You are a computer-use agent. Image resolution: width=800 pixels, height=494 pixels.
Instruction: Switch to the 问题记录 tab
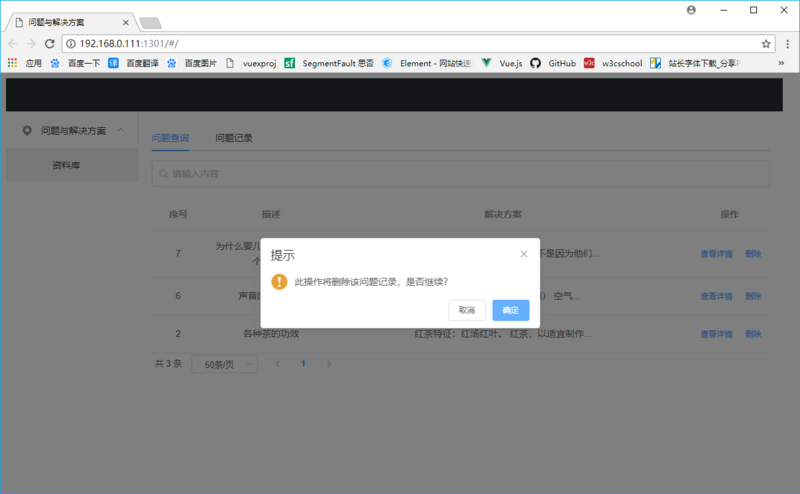(234, 138)
